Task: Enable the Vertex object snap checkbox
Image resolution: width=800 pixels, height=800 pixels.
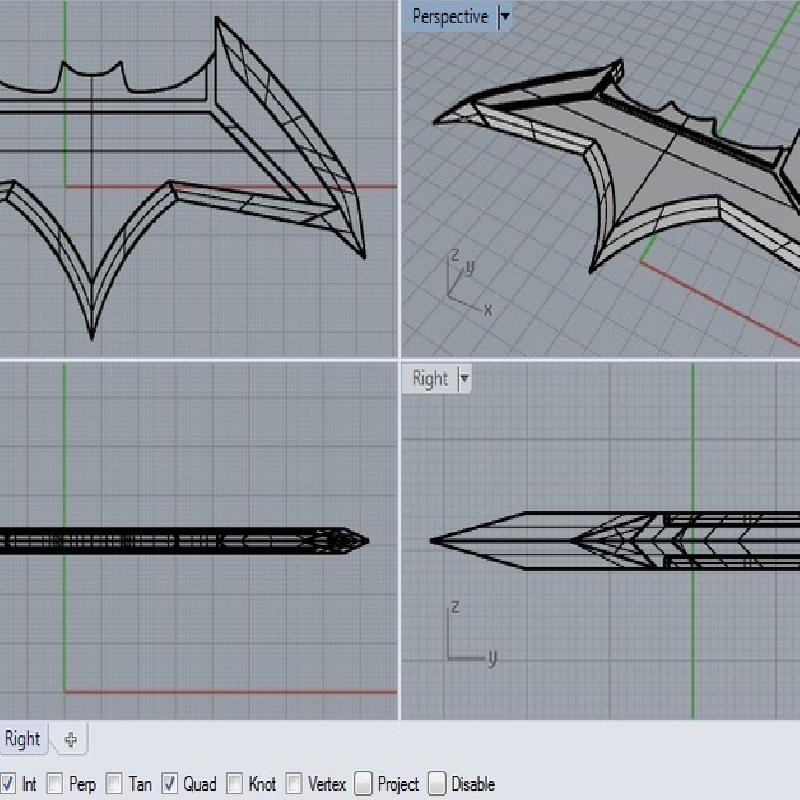Action: tap(293, 783)
